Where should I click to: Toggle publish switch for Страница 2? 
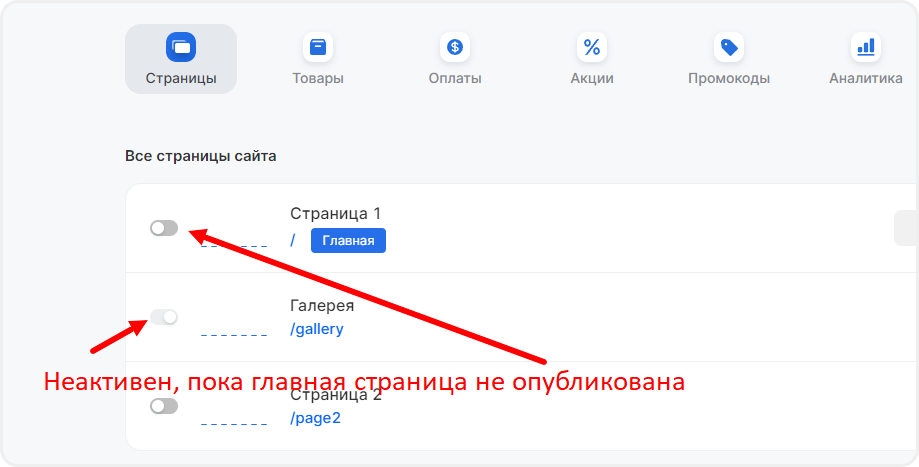click(164, 406)
